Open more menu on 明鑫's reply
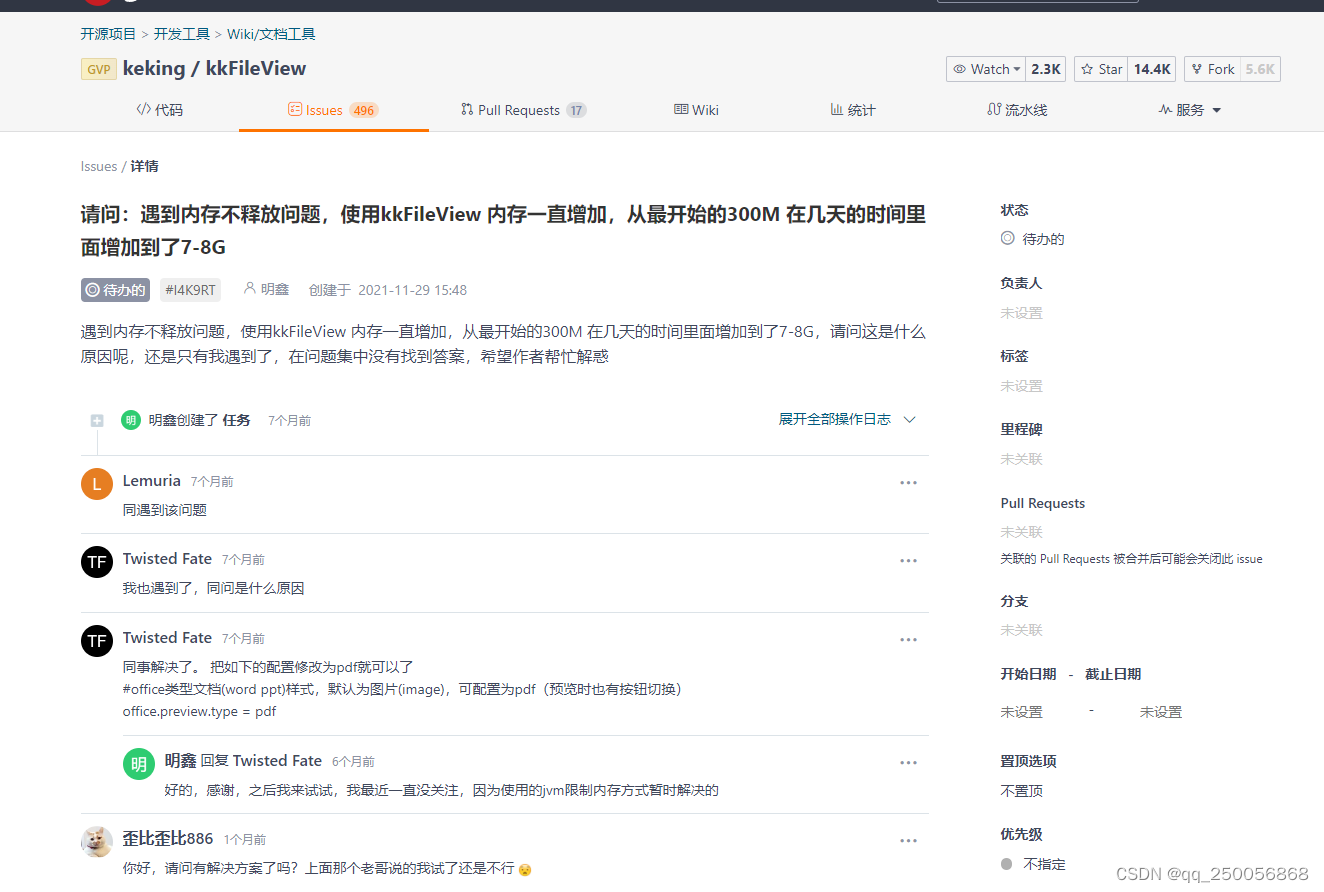Viewport: 1324px width, 892px height. [908, 763]
